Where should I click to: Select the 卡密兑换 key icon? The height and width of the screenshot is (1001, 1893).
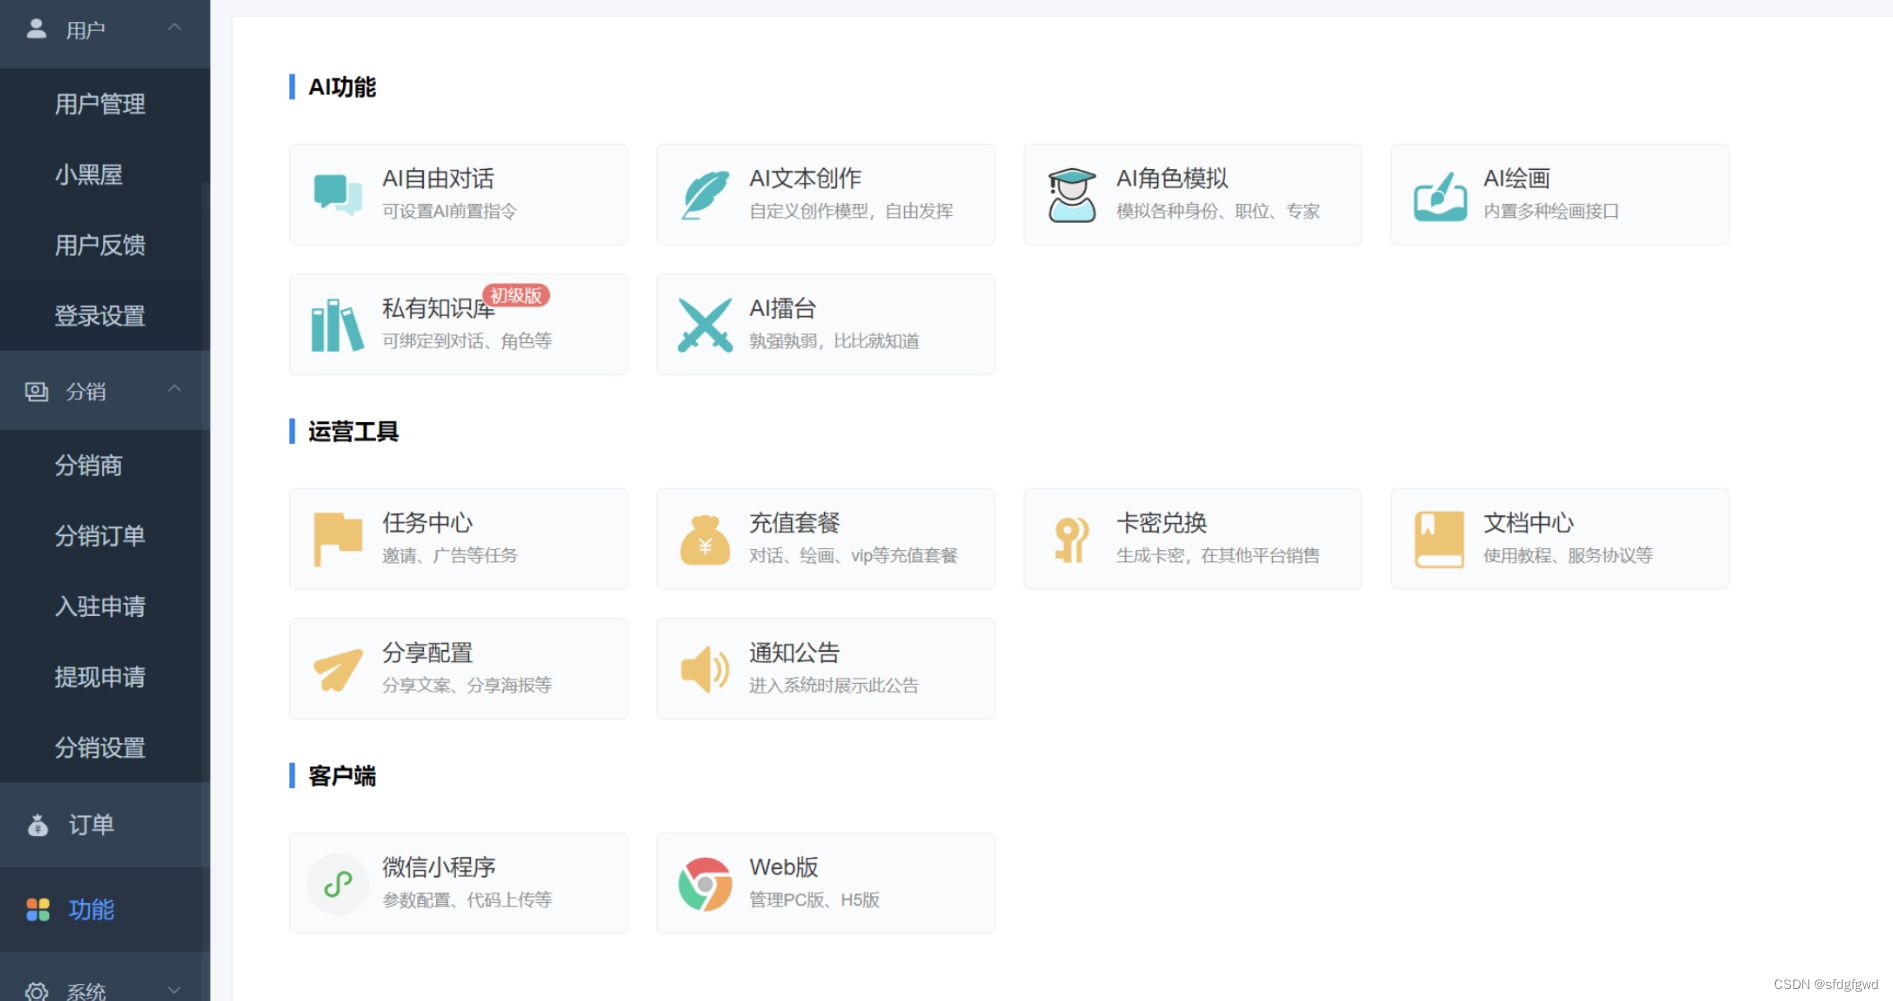(x=1071, y=537)
